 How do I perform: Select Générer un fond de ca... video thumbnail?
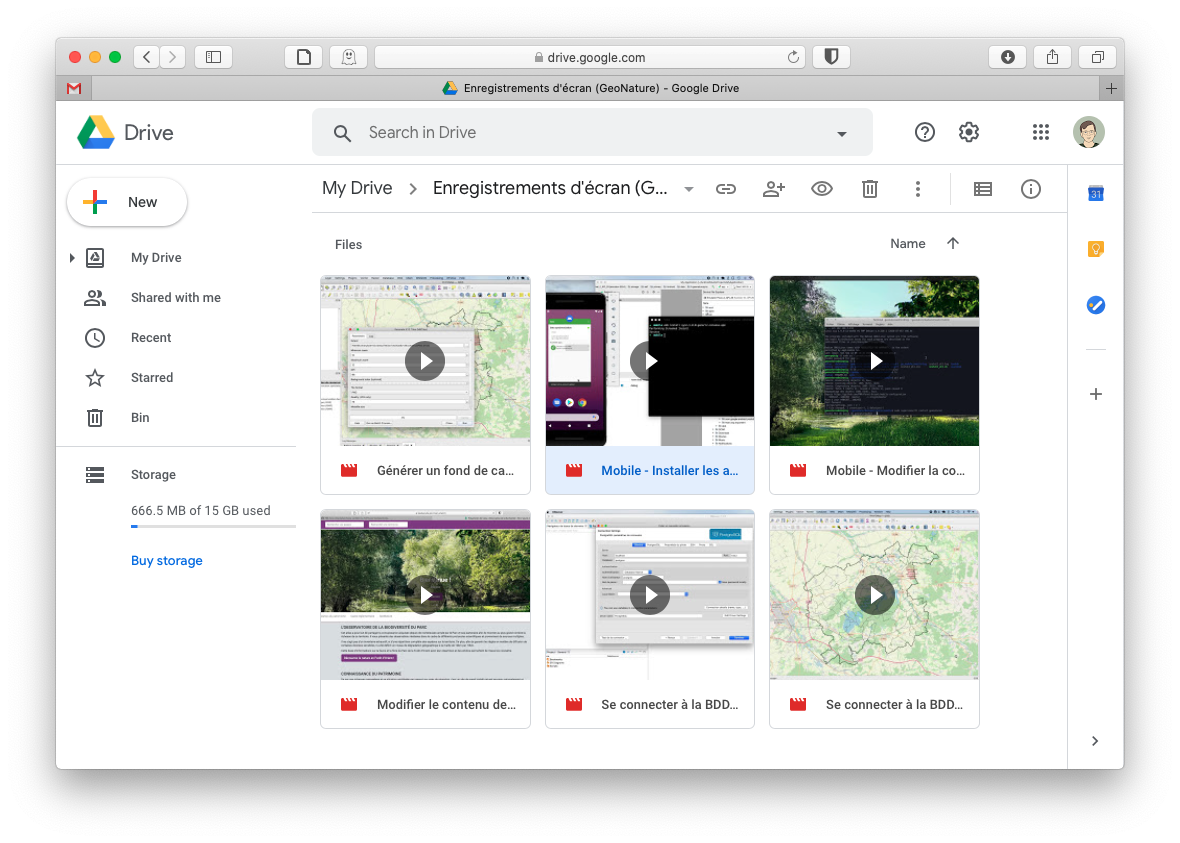tap(425, 361)
